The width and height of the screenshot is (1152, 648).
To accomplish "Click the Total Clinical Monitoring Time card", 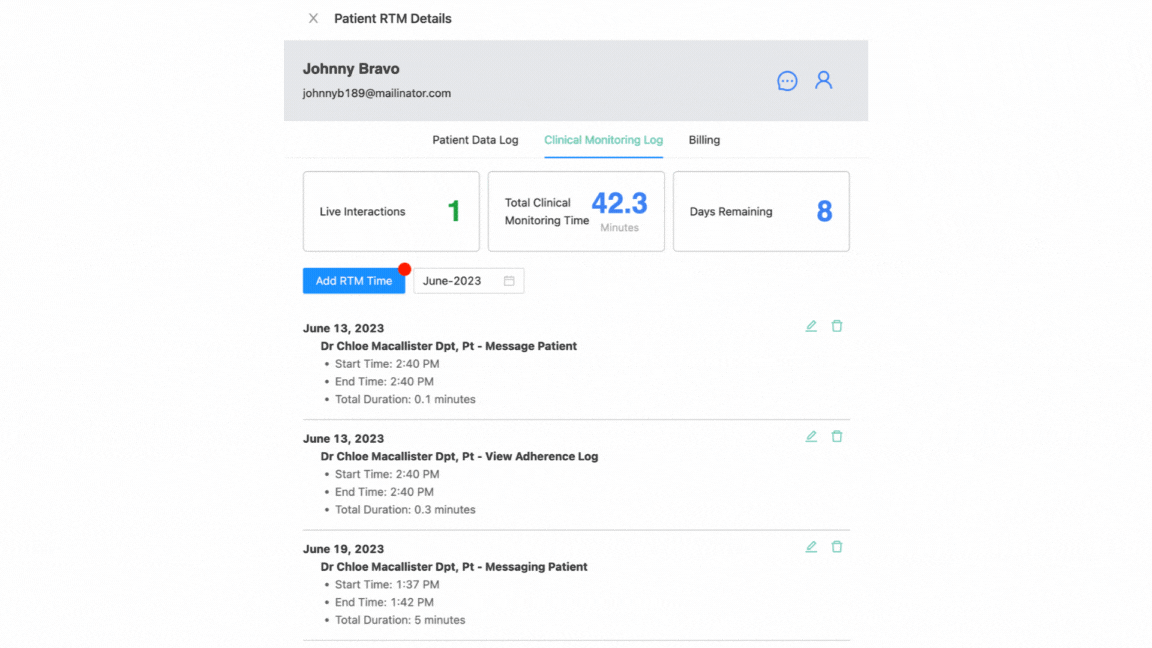I will (576, 211).
